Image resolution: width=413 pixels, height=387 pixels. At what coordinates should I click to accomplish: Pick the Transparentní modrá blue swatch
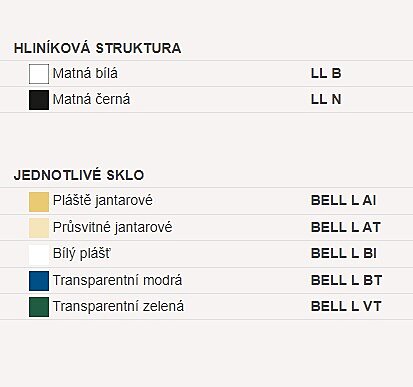(x=39, y=281)
